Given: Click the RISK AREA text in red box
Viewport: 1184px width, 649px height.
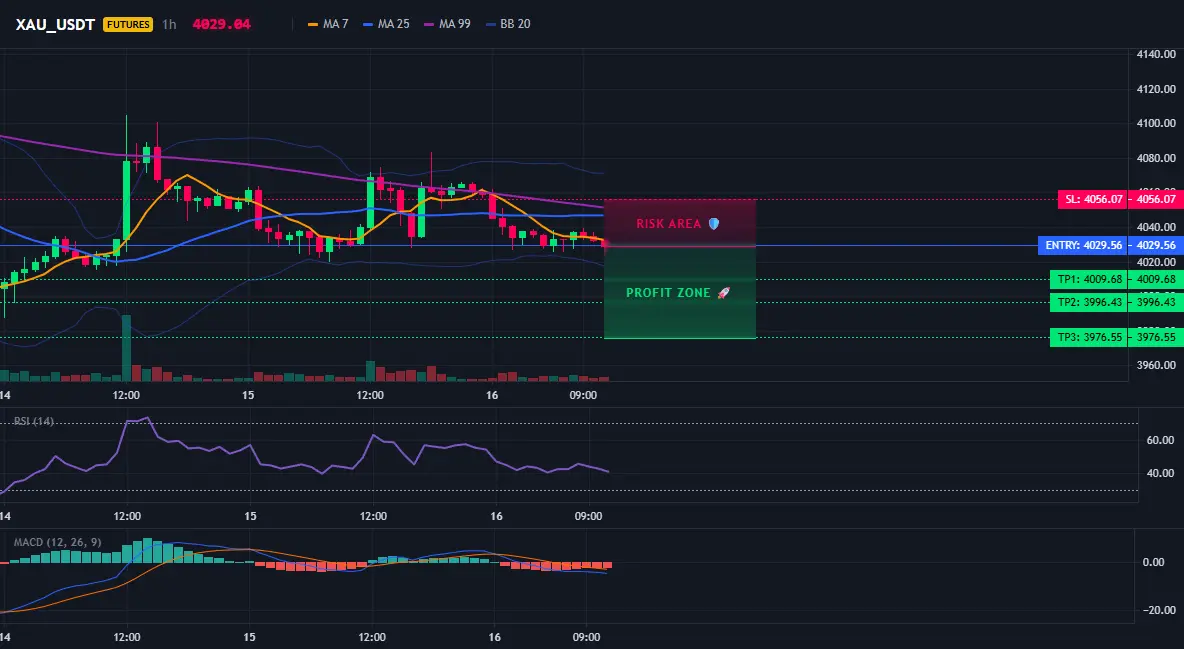Looking at the screenshot, I should coord(668,224).
